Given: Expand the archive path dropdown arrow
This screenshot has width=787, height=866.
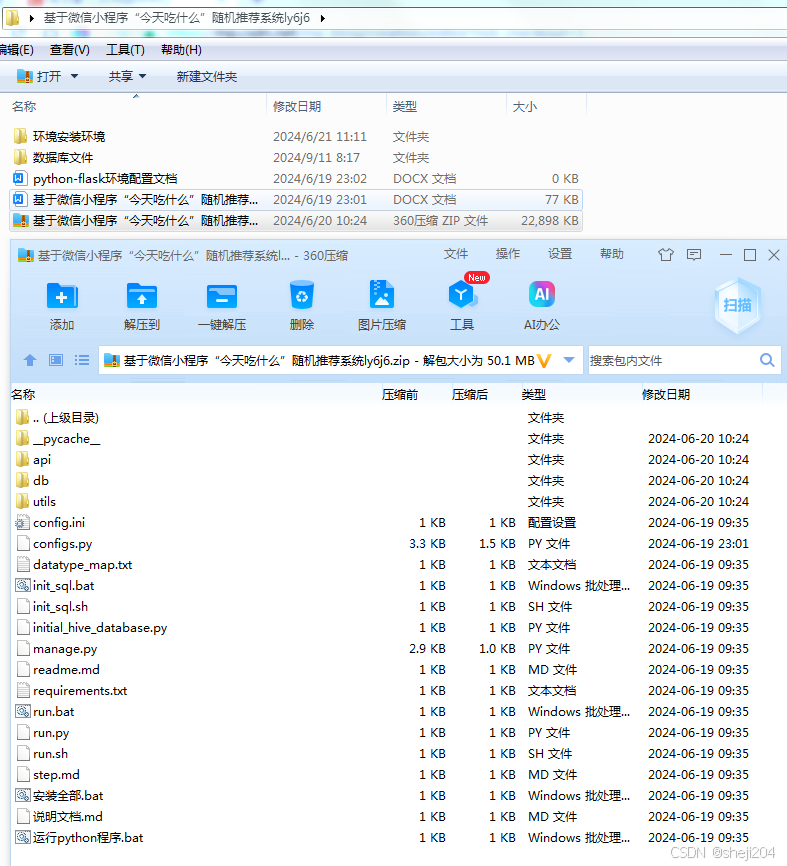Looking at the screenshot, I should pyautogui.click(x=569, y=360).
